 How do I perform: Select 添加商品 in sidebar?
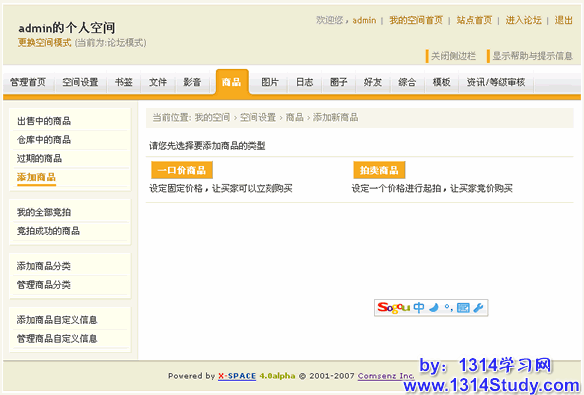coord(36,177)
